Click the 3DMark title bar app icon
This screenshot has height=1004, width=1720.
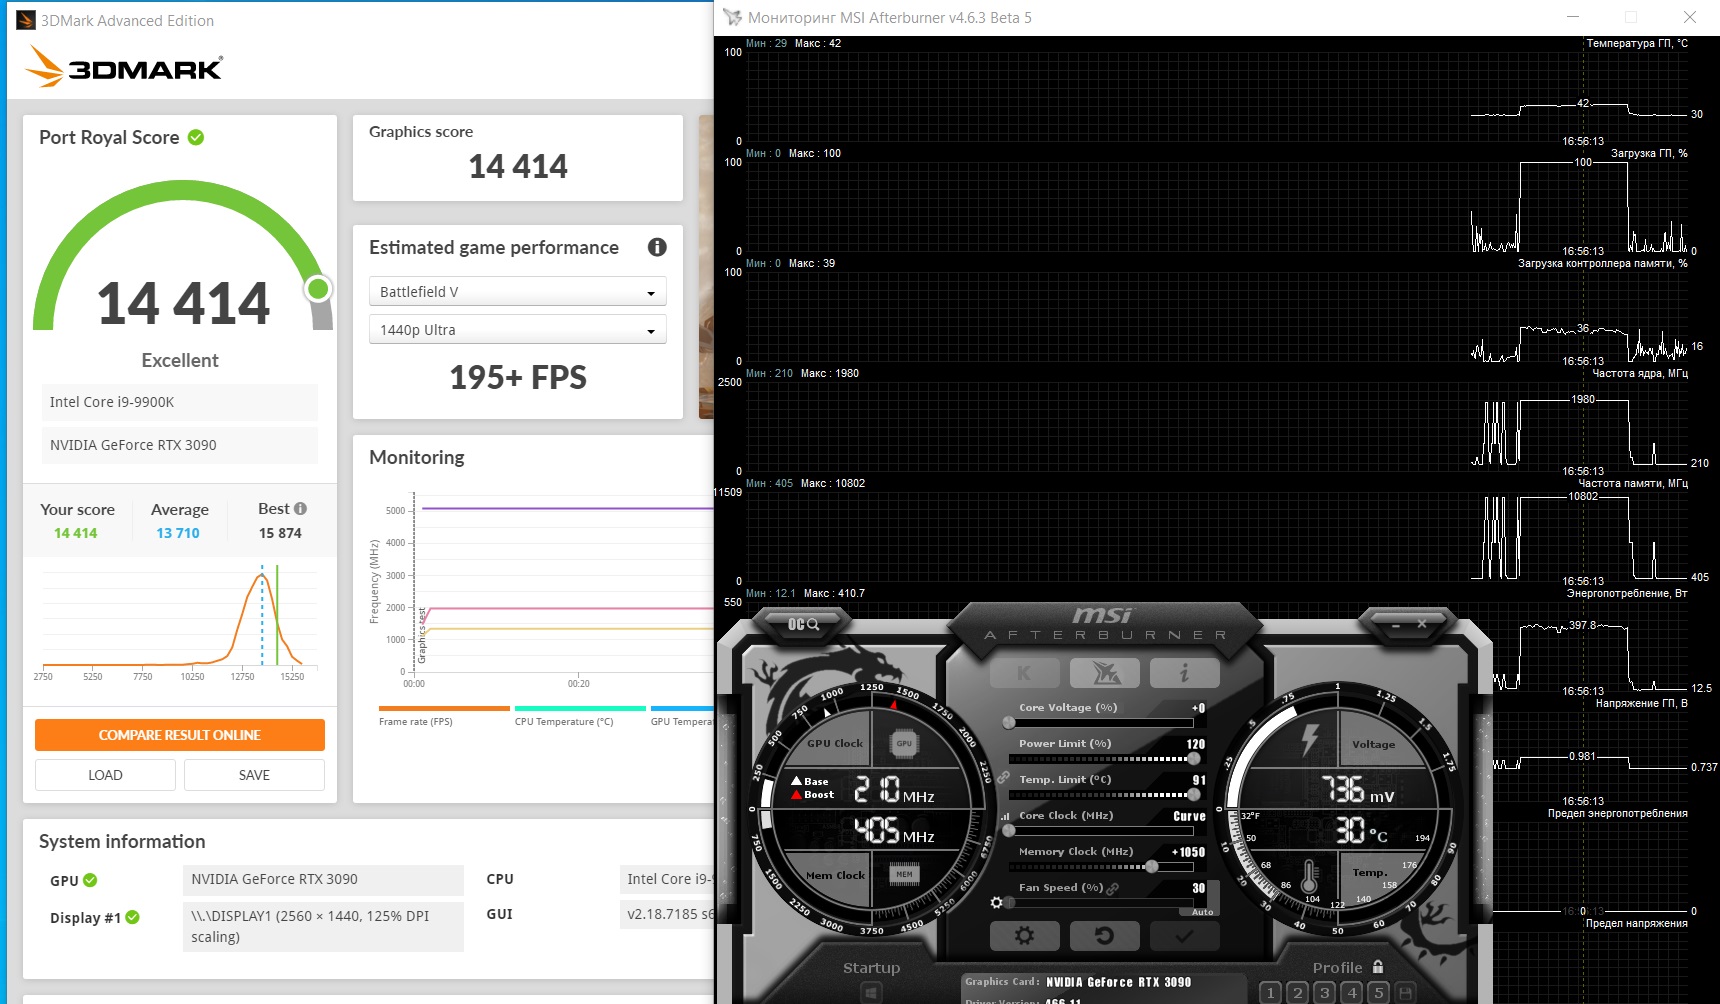(x=26, y=20)
